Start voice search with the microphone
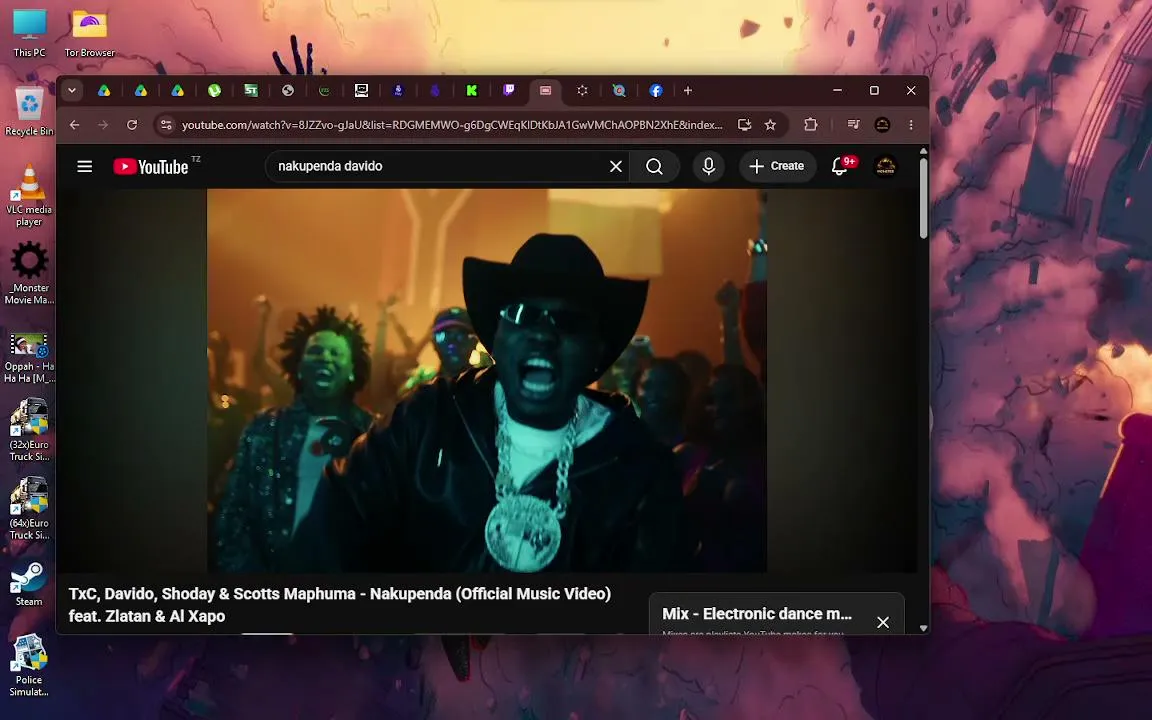Image resolution: width=1152 pixels, height=720 pixels. click(x=708, y=166)
